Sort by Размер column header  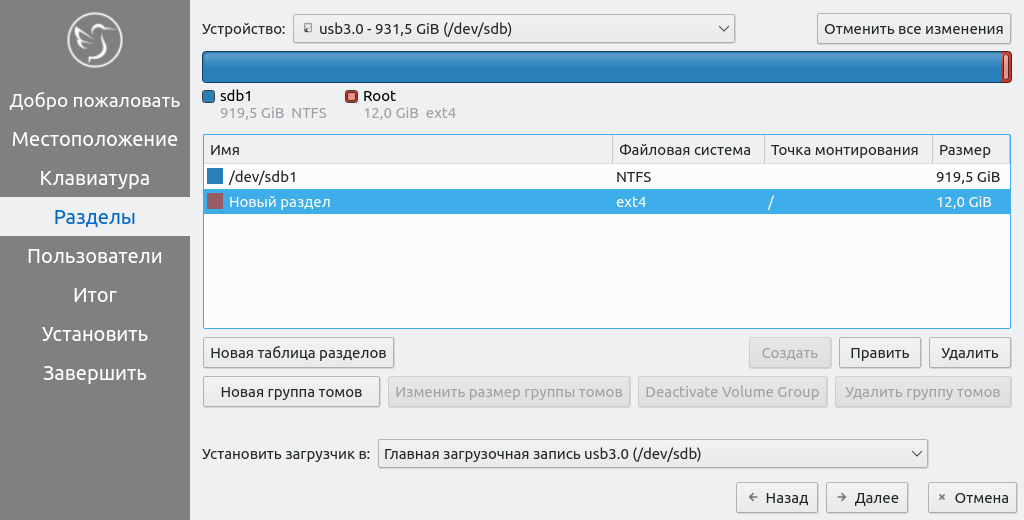[971, 150]
